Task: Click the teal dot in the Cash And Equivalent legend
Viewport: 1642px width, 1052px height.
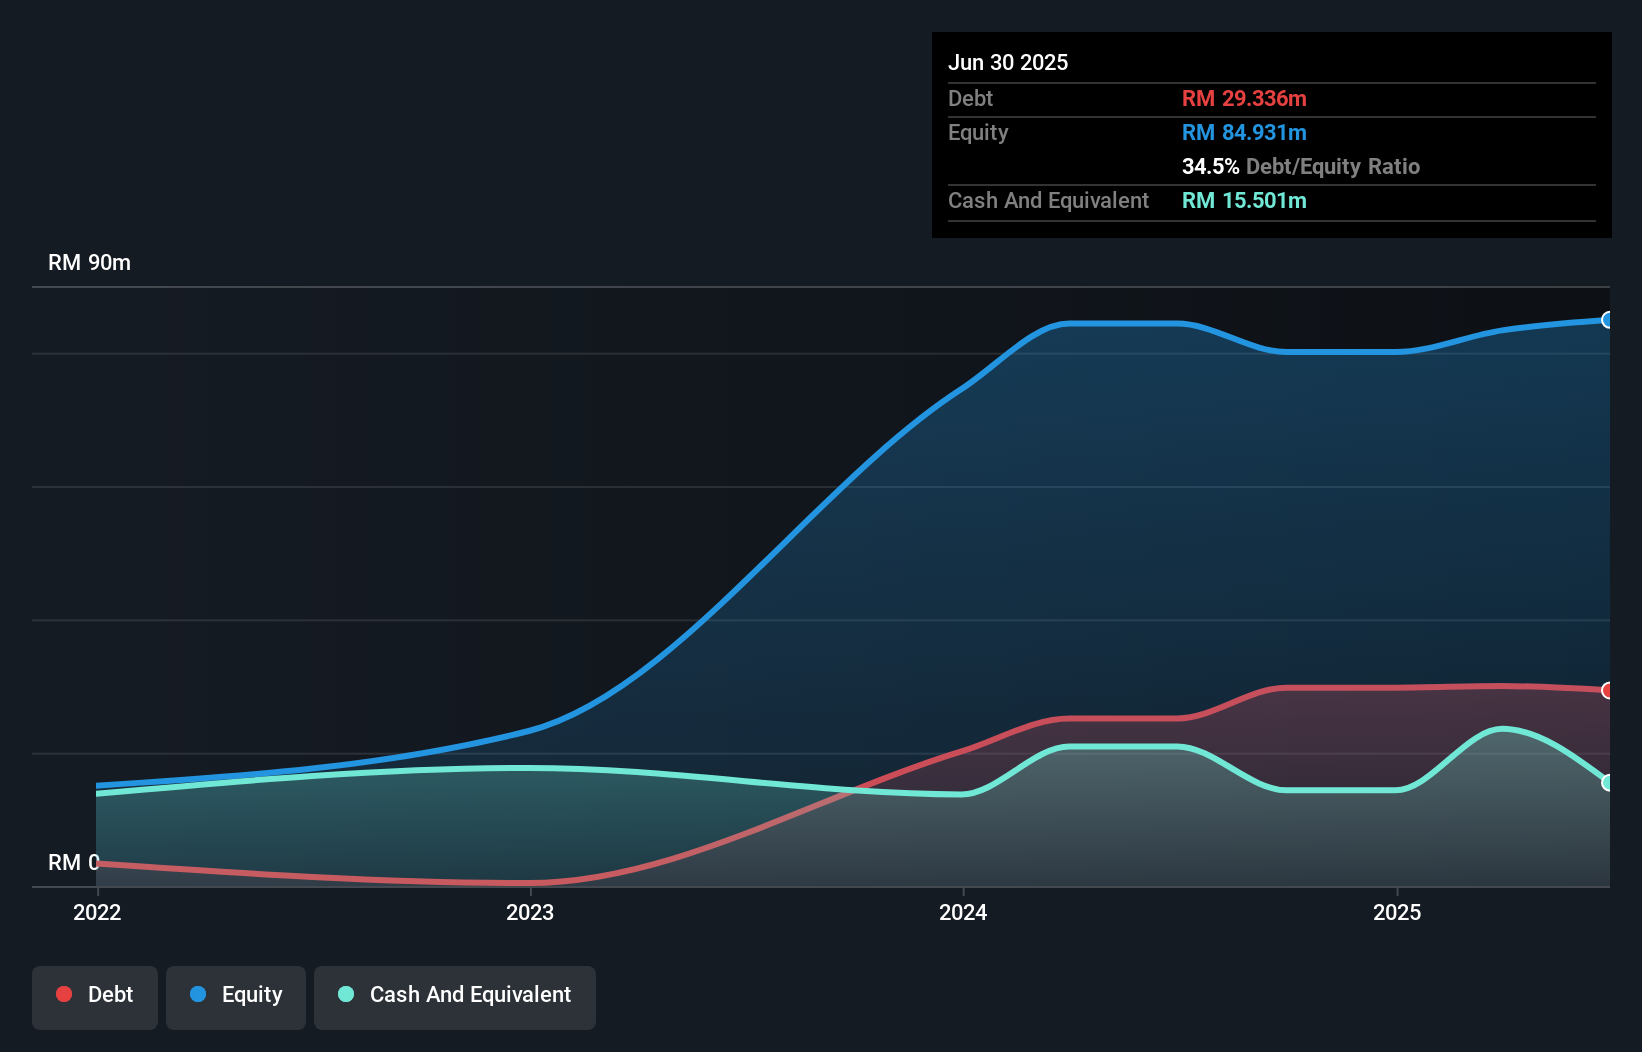Action: tap(345, 994)
